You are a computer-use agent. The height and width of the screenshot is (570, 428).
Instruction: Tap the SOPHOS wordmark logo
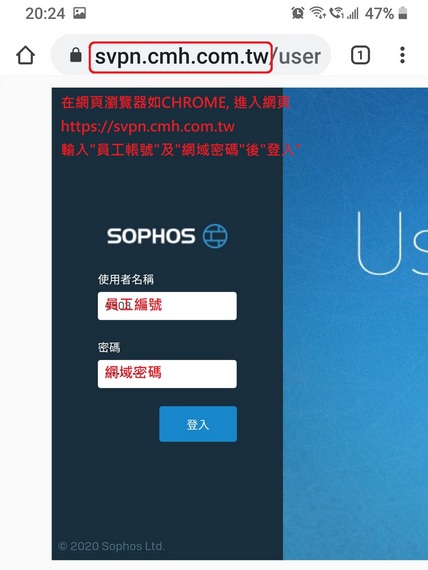click(151, 236)
